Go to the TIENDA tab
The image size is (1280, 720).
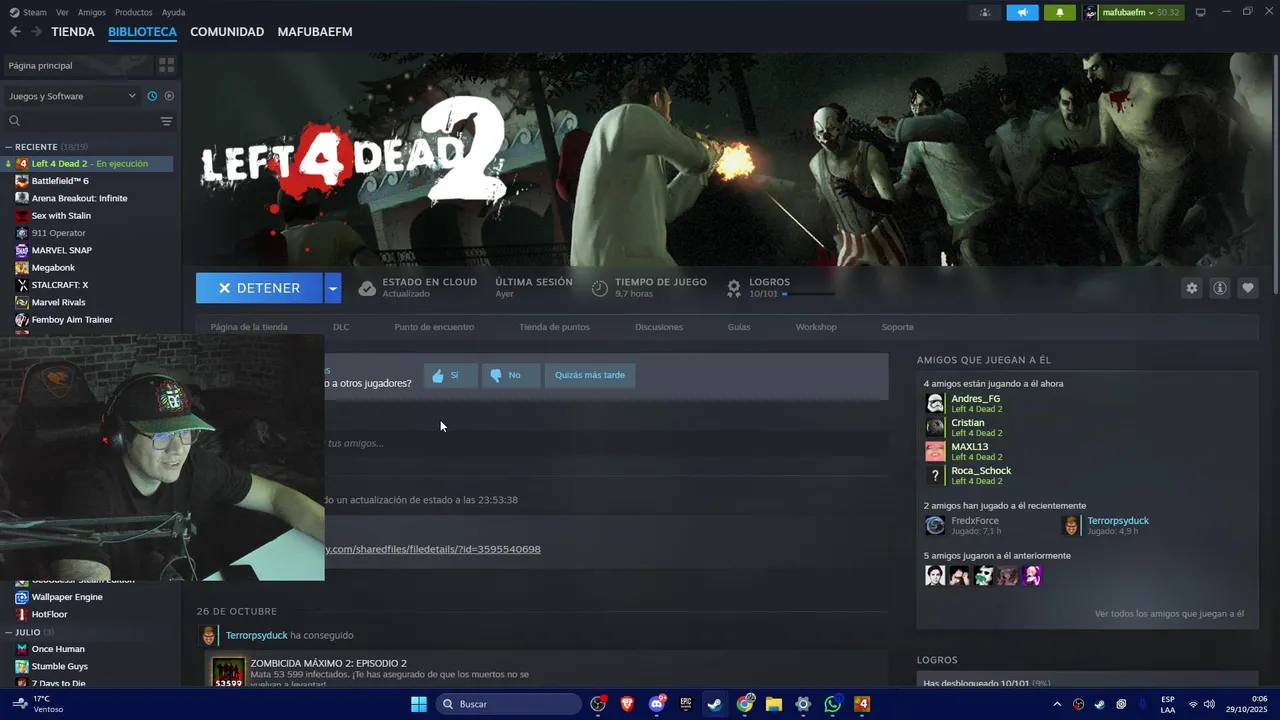73,32
